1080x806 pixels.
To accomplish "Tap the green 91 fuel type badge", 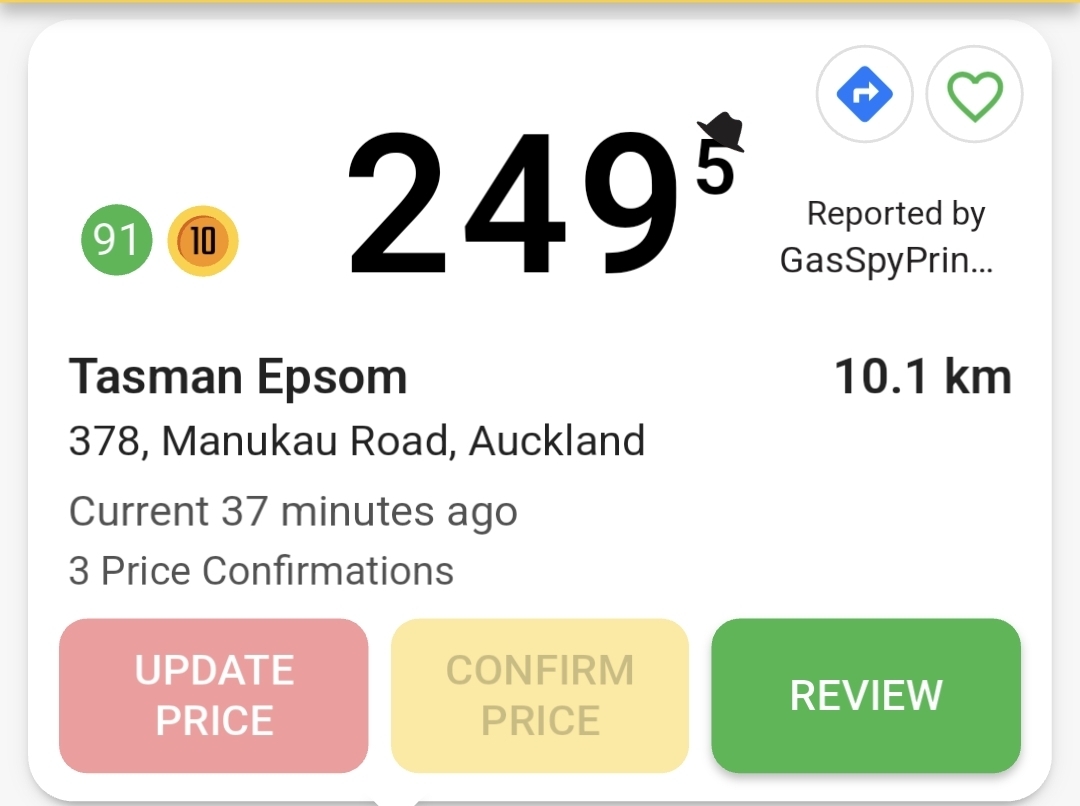I will 116,240.
